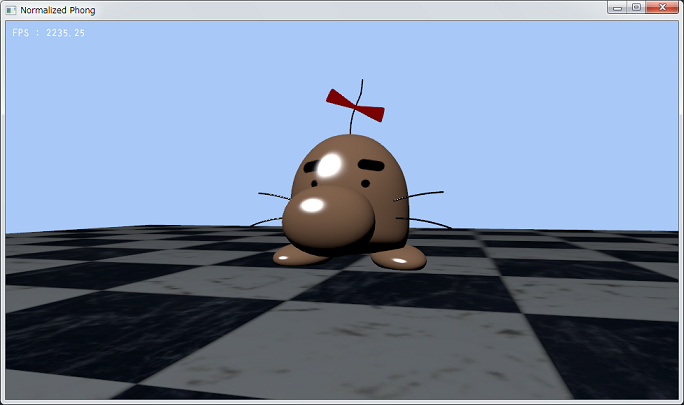Maximize the Normalized Phong window
Viewport: 684px width, 405px height.
pos(635,7)
